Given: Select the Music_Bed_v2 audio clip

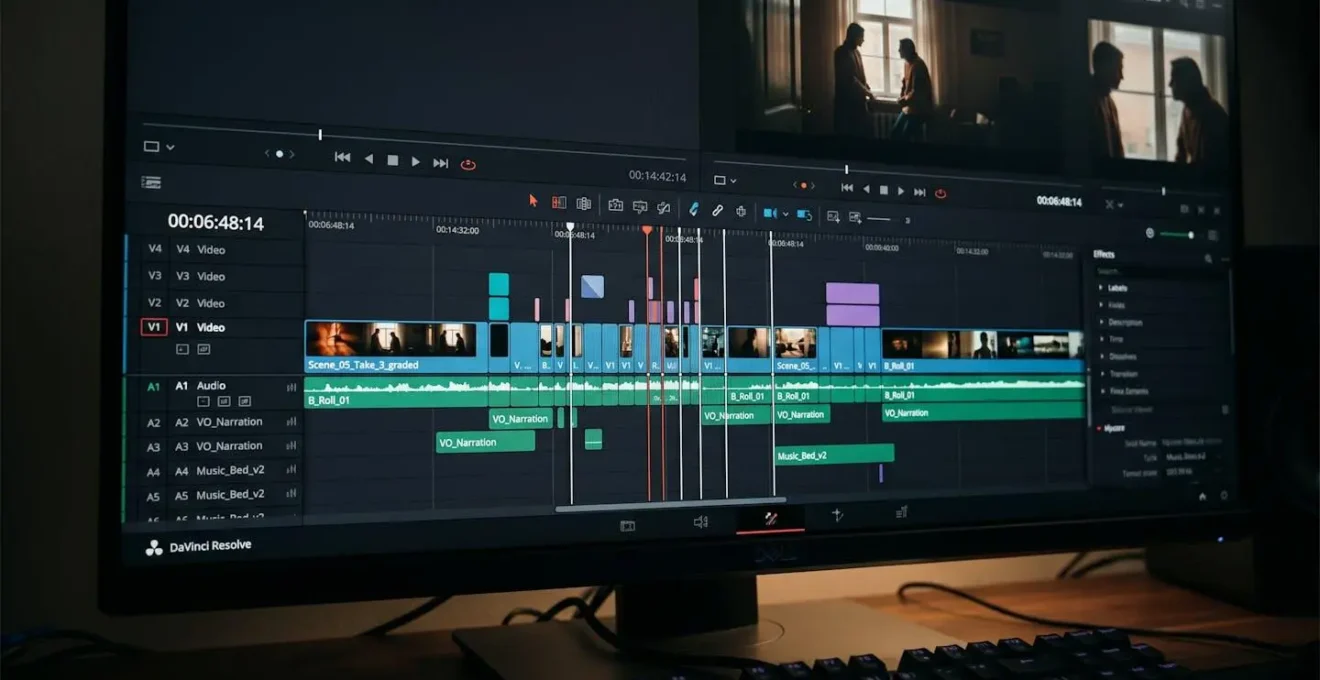Looking at the screenshot, I should coord(834,454).
